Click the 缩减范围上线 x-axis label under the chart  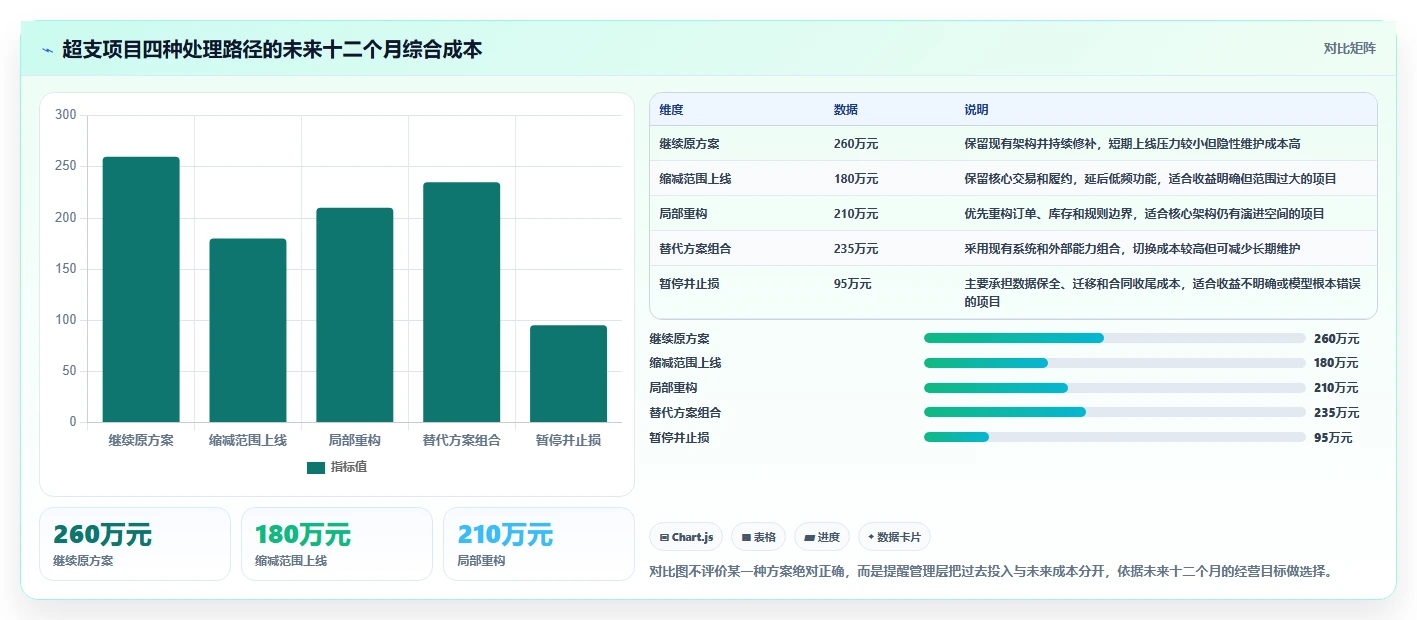tap(248, 440)
